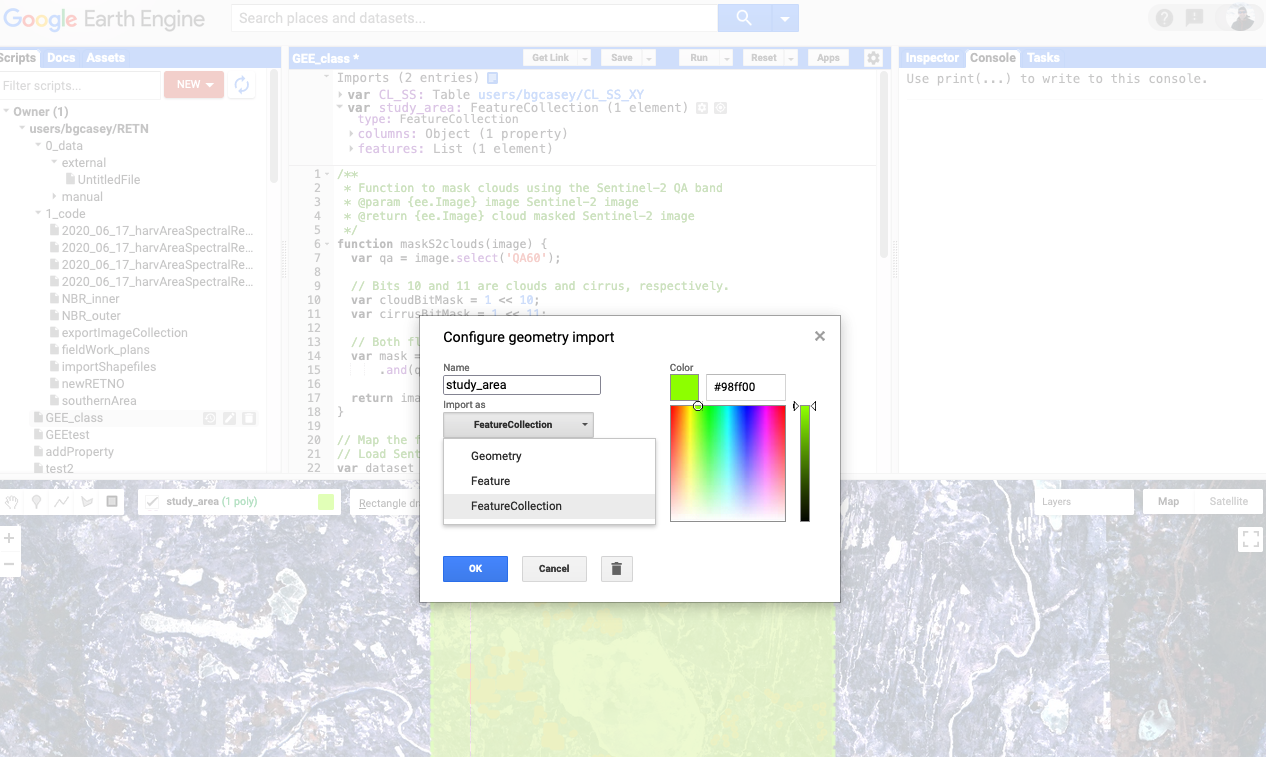
Task: Toggle study_area layer visibility checkbox
Action: click(153, 502)
